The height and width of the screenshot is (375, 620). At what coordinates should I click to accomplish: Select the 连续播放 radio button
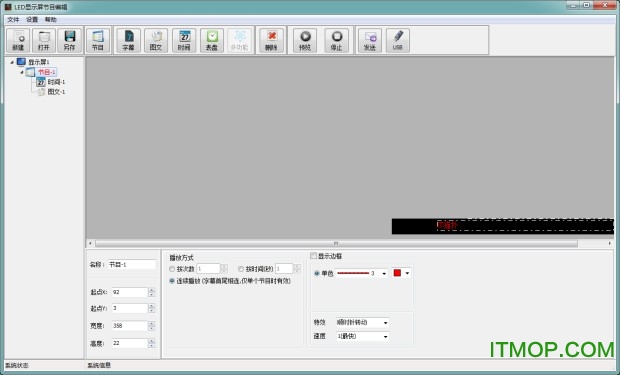[172, 281]
